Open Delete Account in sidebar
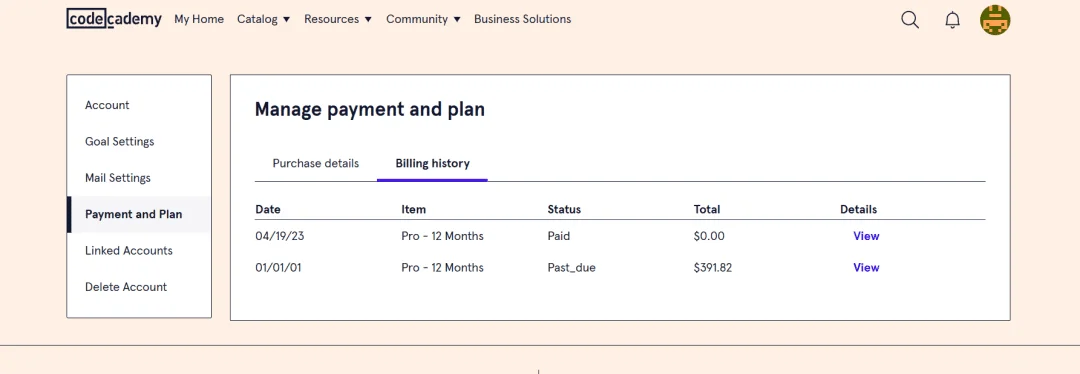Image resolution: width=1080 pixels, height=374 pixels. [x=126, y=287]
